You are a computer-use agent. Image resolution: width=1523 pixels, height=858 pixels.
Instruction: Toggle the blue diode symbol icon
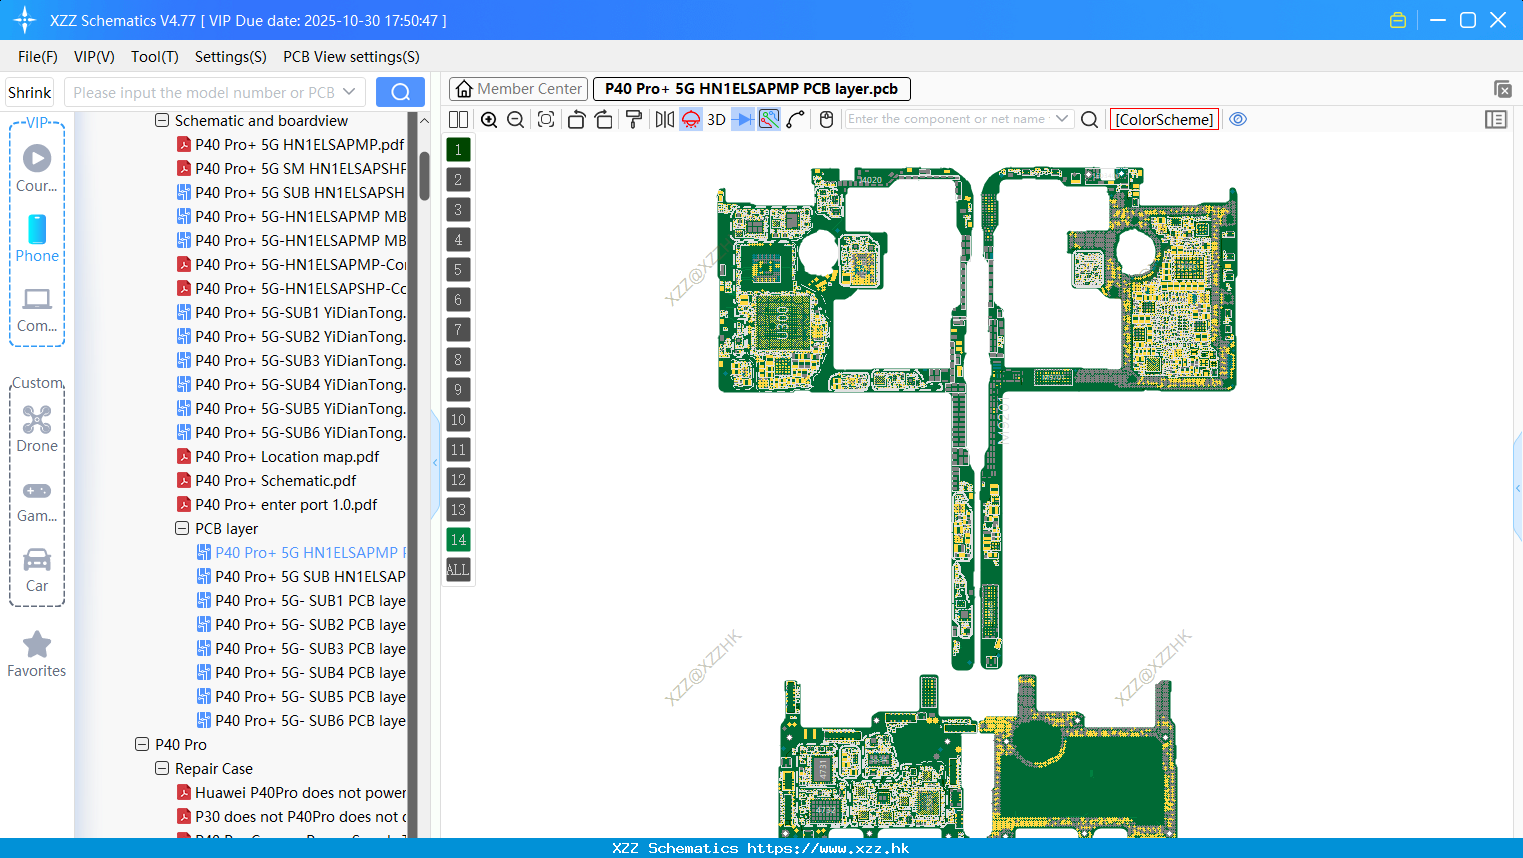[x=743, y=119]
